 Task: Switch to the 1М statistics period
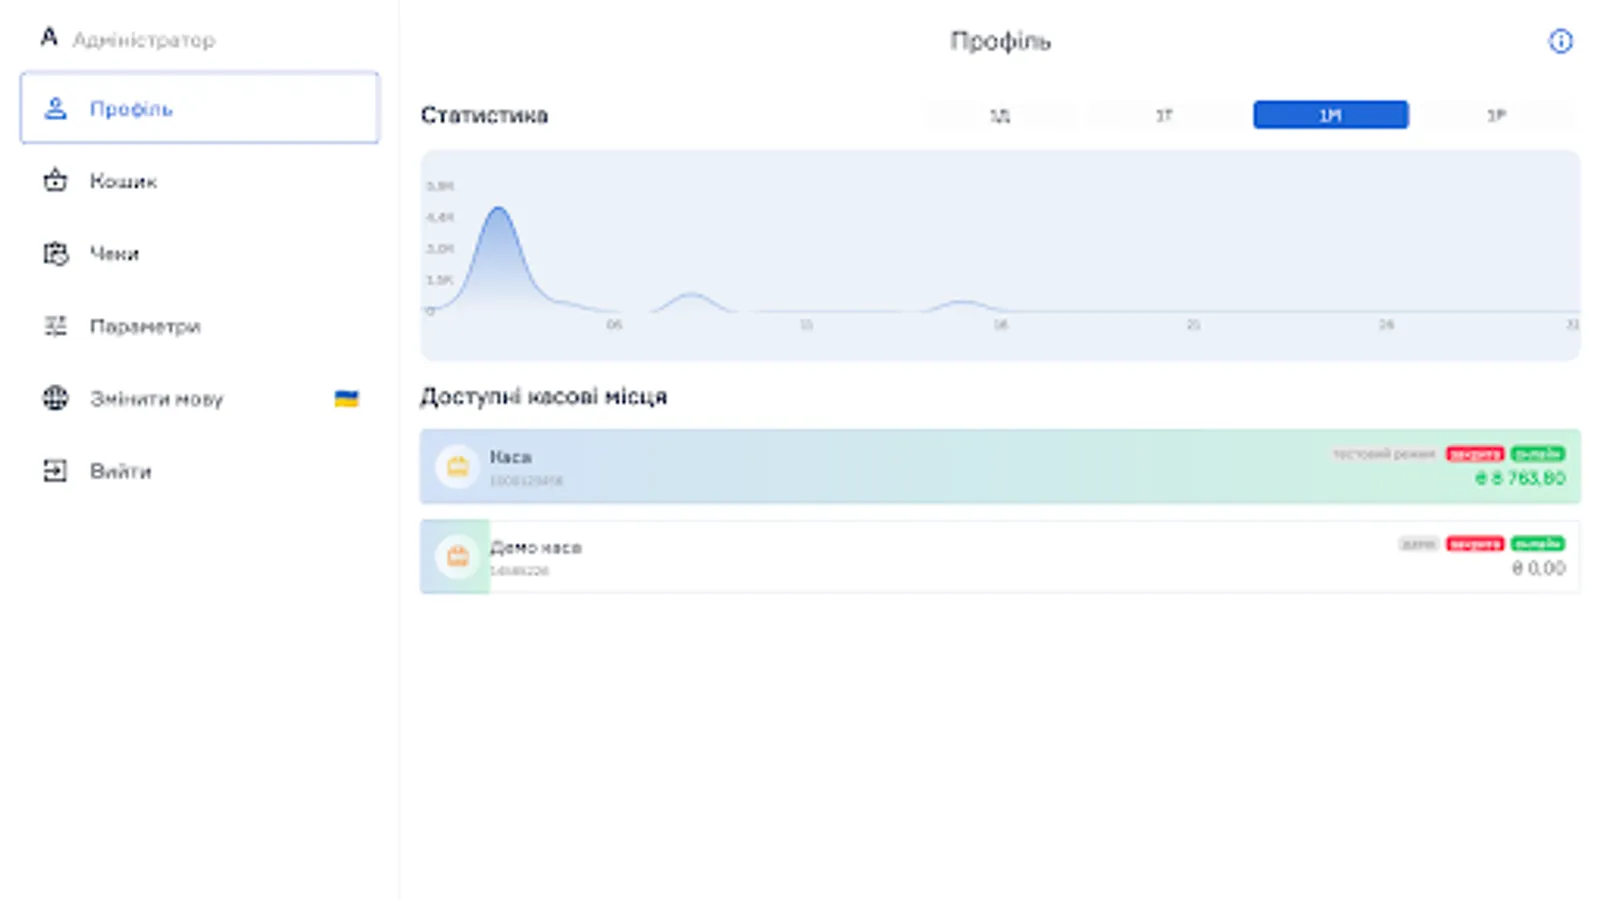tap(1330, 115)
